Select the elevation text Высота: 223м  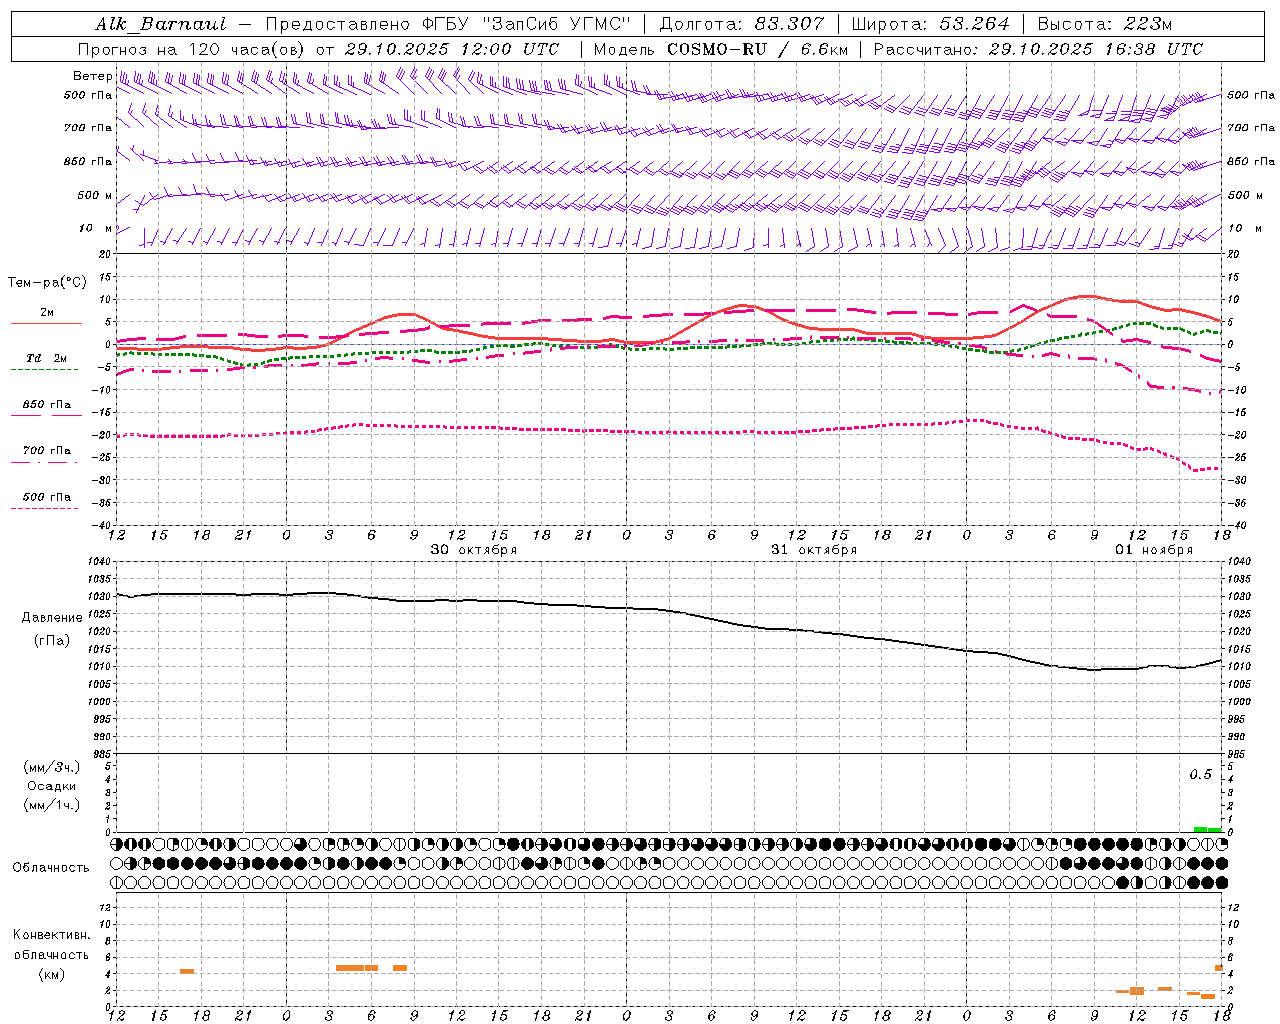pyautogui.click(x=1104, y=24)
